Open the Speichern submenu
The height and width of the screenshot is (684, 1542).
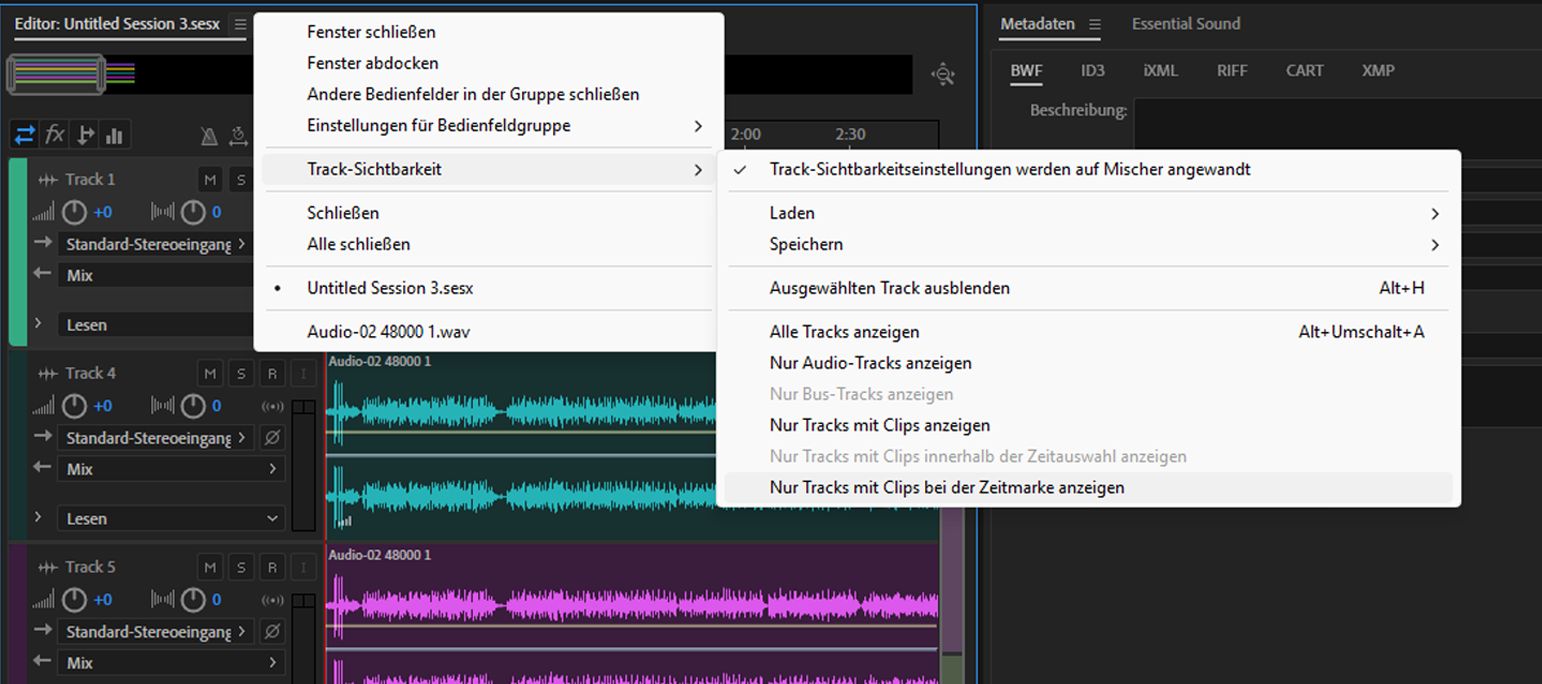tap(1090, 244)
